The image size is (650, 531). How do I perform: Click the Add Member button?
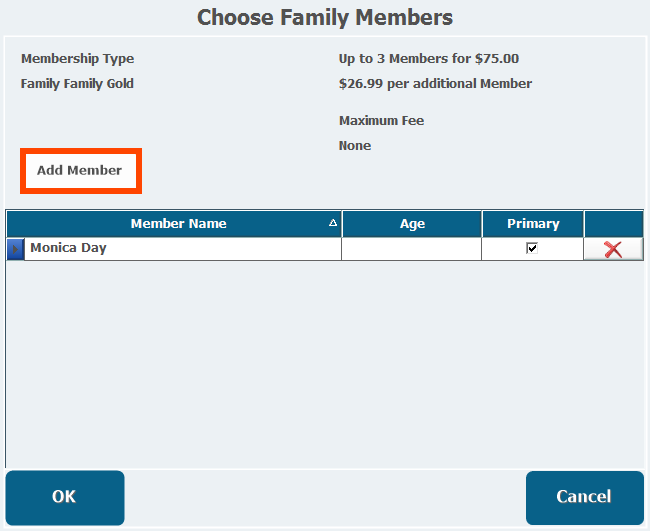click(81, 170)
